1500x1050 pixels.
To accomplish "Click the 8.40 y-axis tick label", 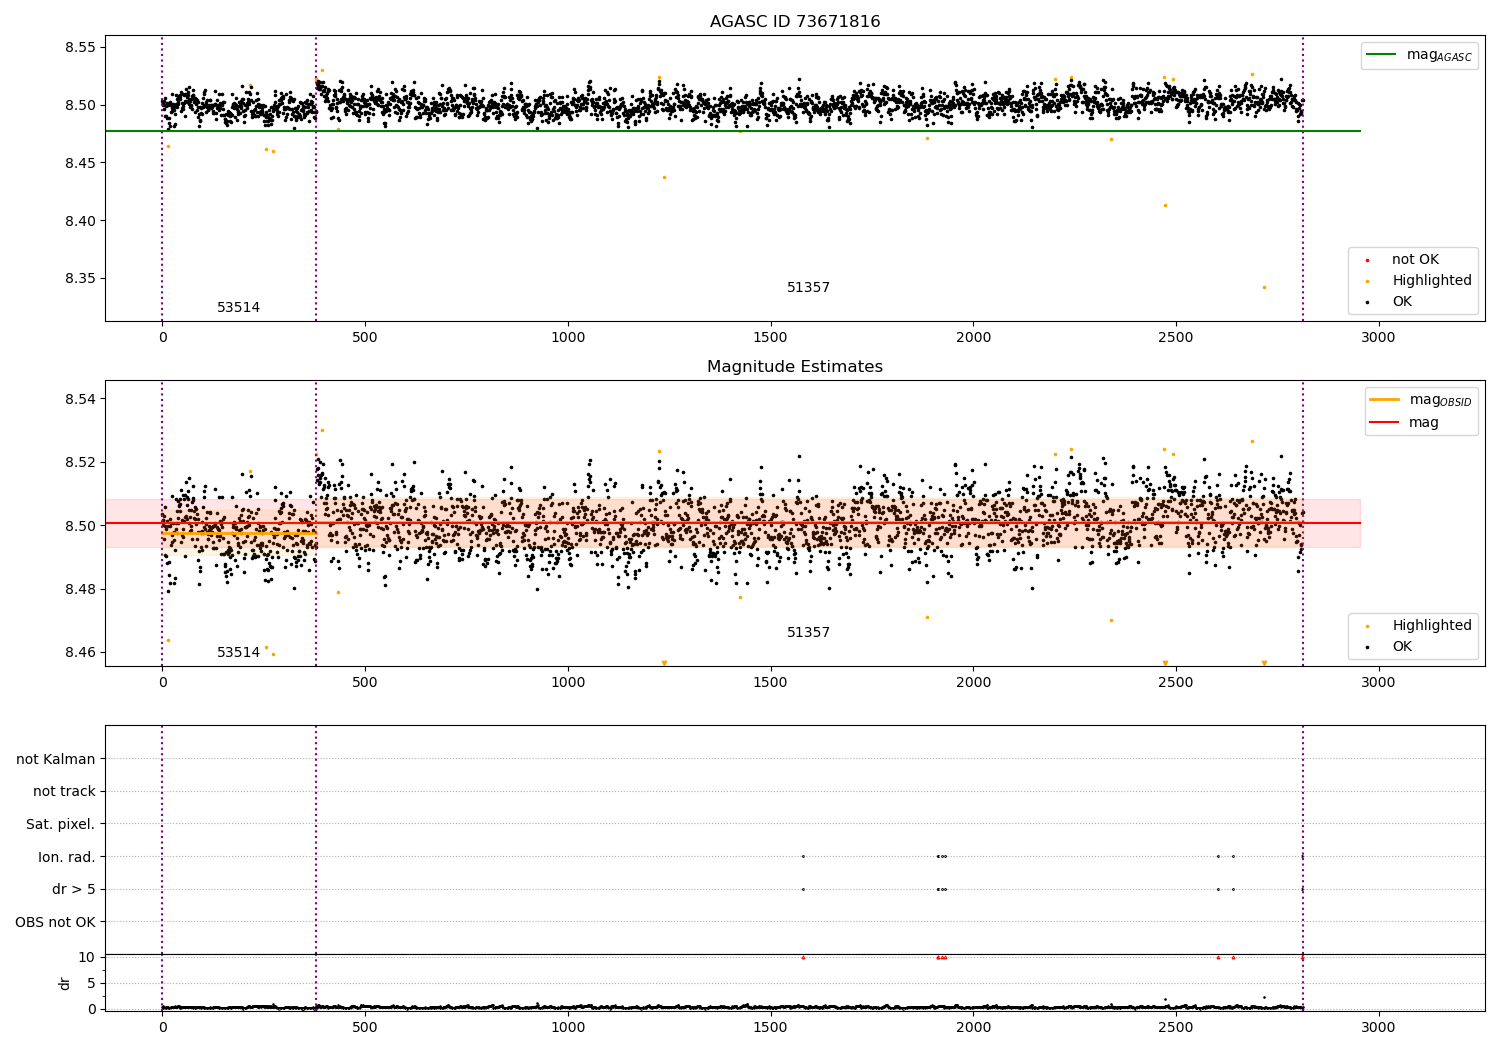I will pyautogui.click(x=79, y=221).
